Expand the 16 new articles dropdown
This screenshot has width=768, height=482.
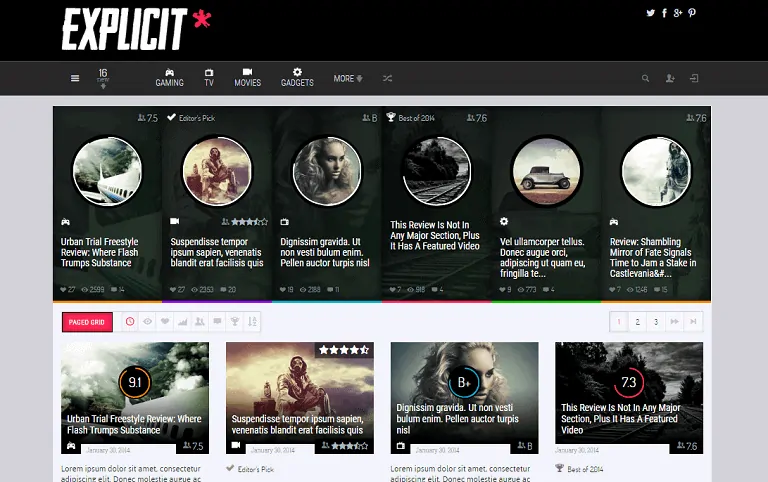(x=103, y=78)
